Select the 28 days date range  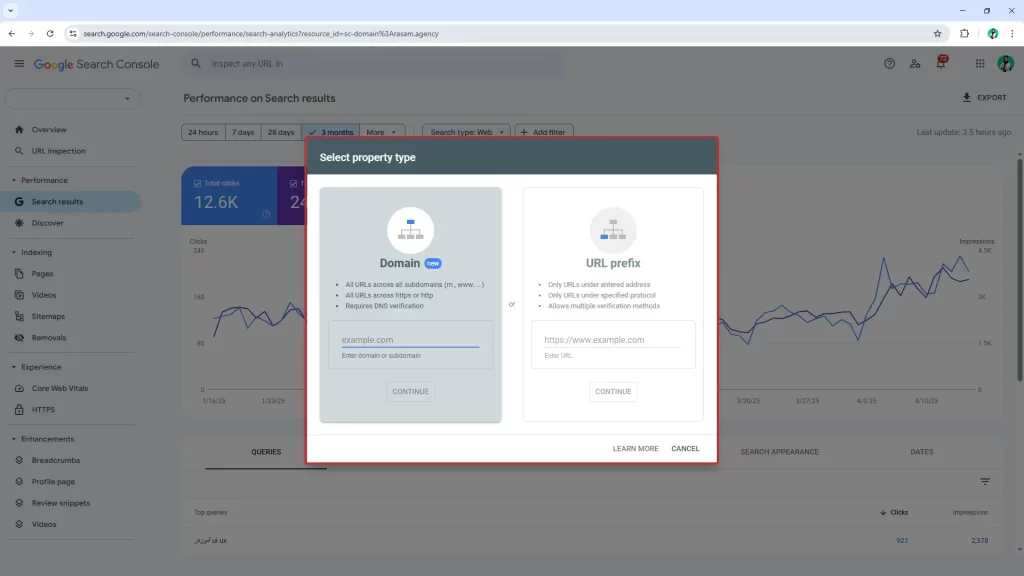tap(281, 132)
